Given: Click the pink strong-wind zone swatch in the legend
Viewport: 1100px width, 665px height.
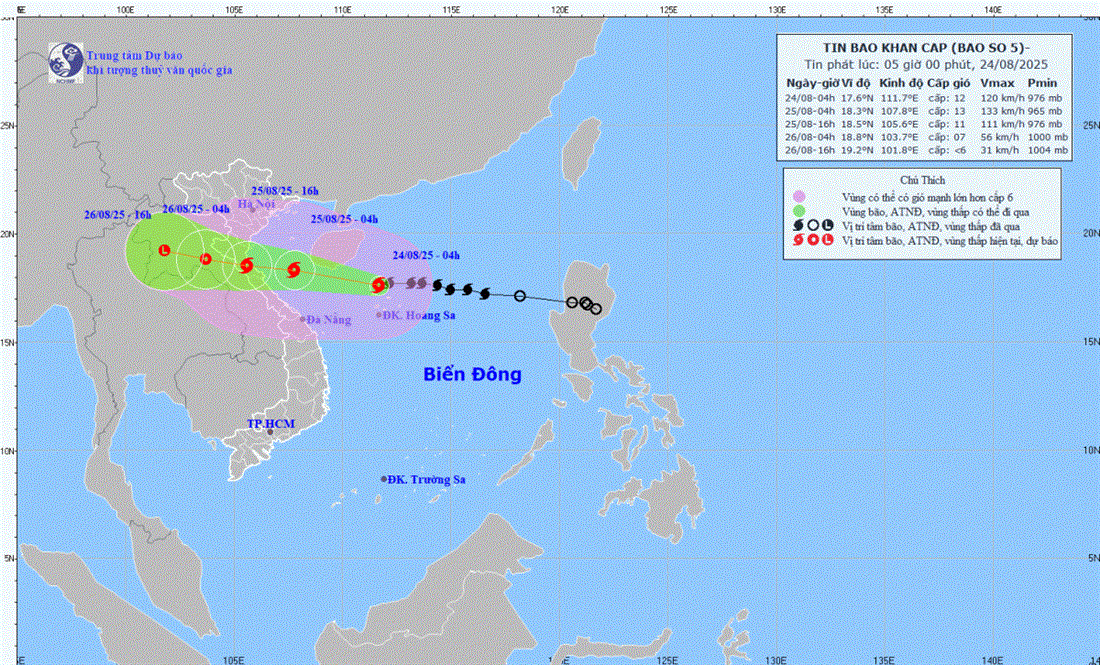Looking at the screenshot, I should [798, 196].
